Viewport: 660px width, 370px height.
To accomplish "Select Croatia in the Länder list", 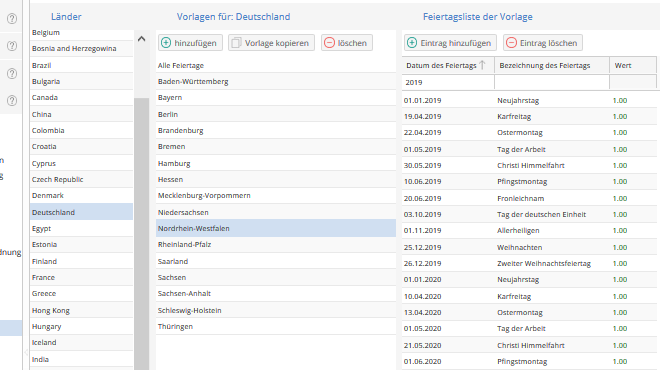I will 82,146.
